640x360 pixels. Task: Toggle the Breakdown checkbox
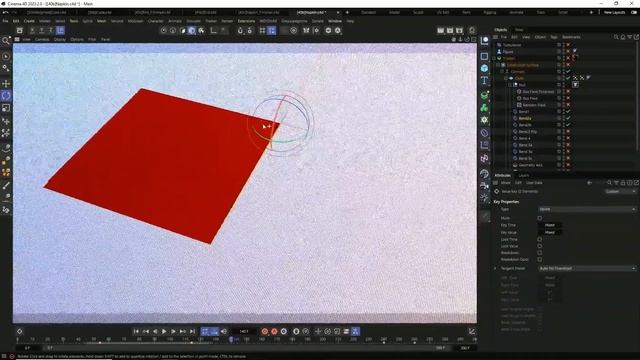(x=540, y=253)
